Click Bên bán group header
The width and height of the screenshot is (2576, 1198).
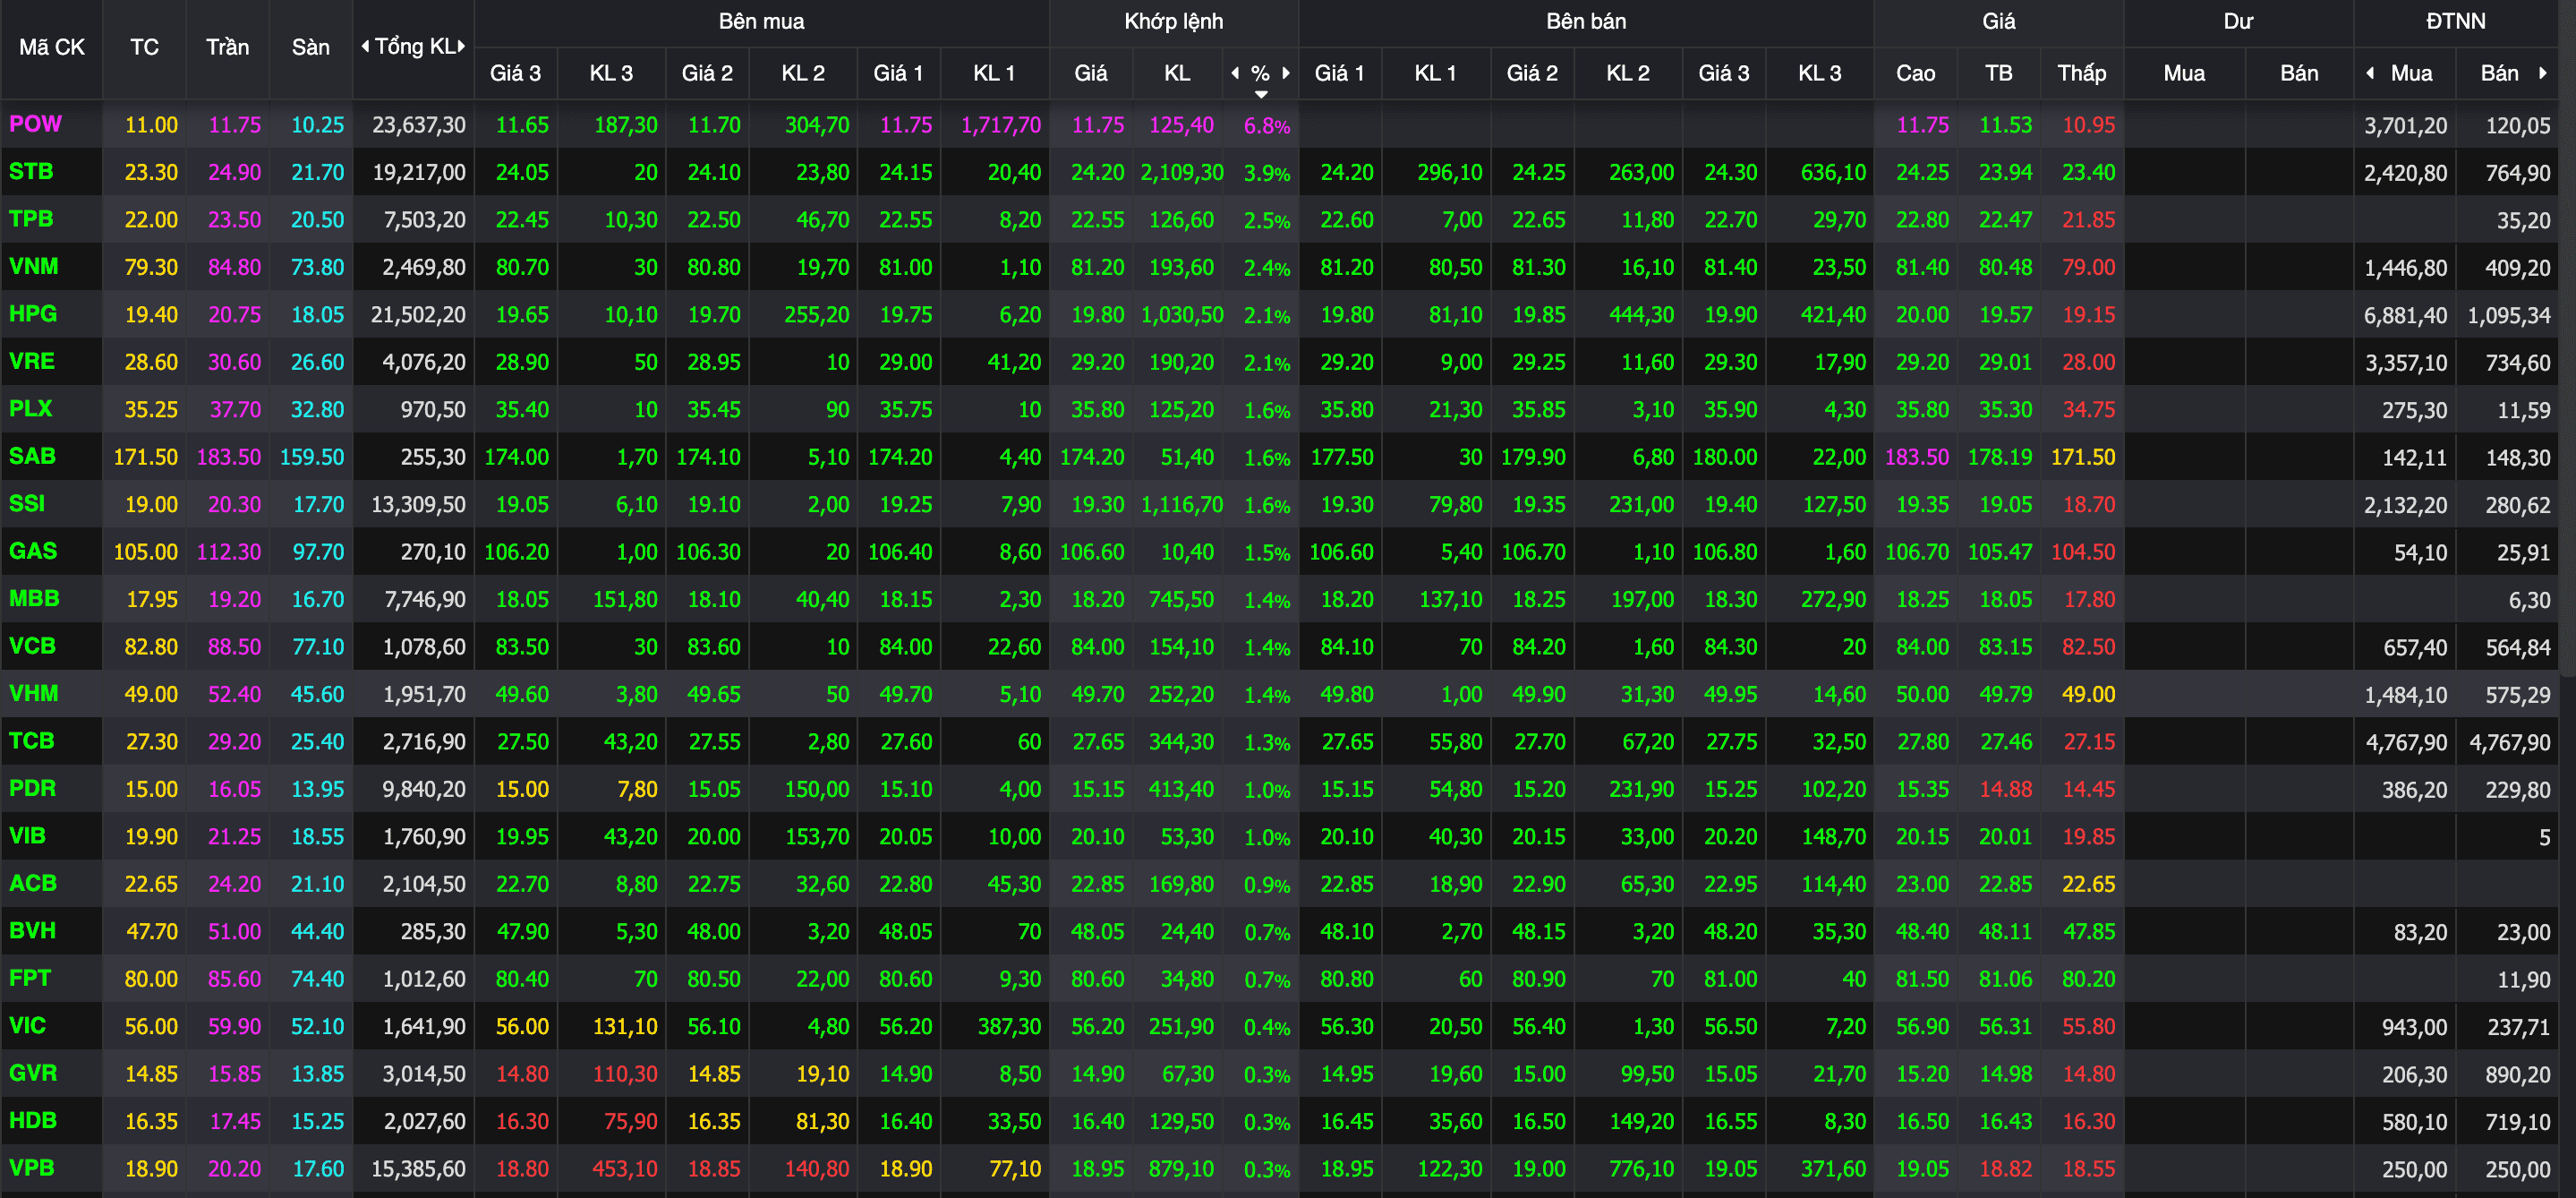click(x=1586, y=21)
